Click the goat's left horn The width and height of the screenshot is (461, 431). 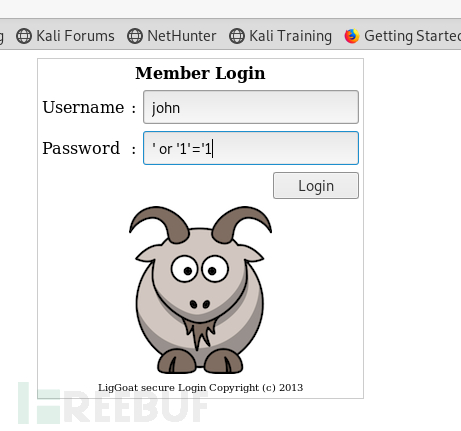[159, 224]
